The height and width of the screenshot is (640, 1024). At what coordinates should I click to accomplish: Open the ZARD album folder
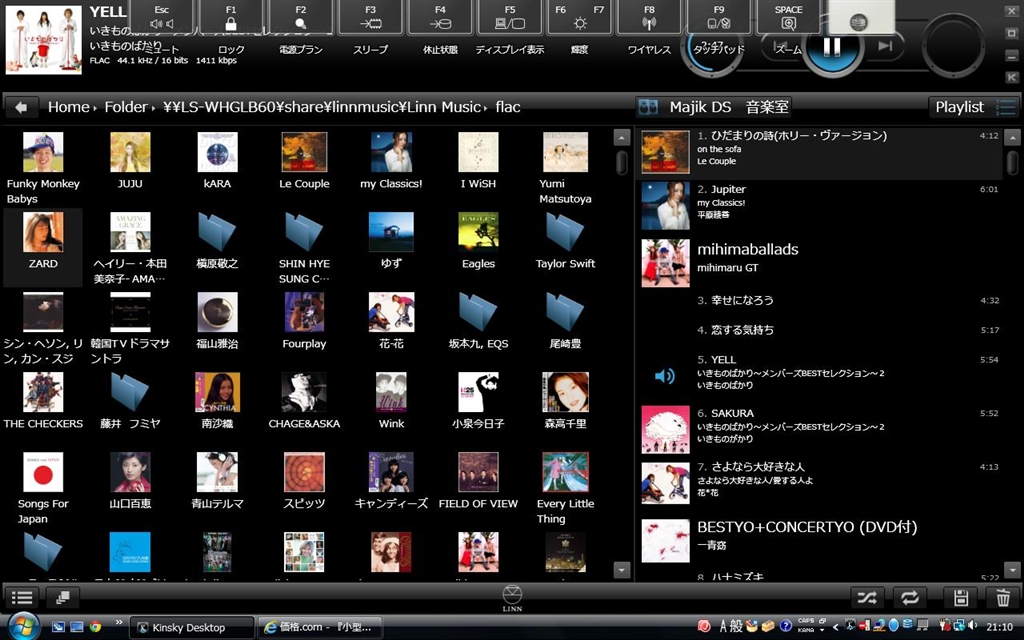click(x=43, y=241)
